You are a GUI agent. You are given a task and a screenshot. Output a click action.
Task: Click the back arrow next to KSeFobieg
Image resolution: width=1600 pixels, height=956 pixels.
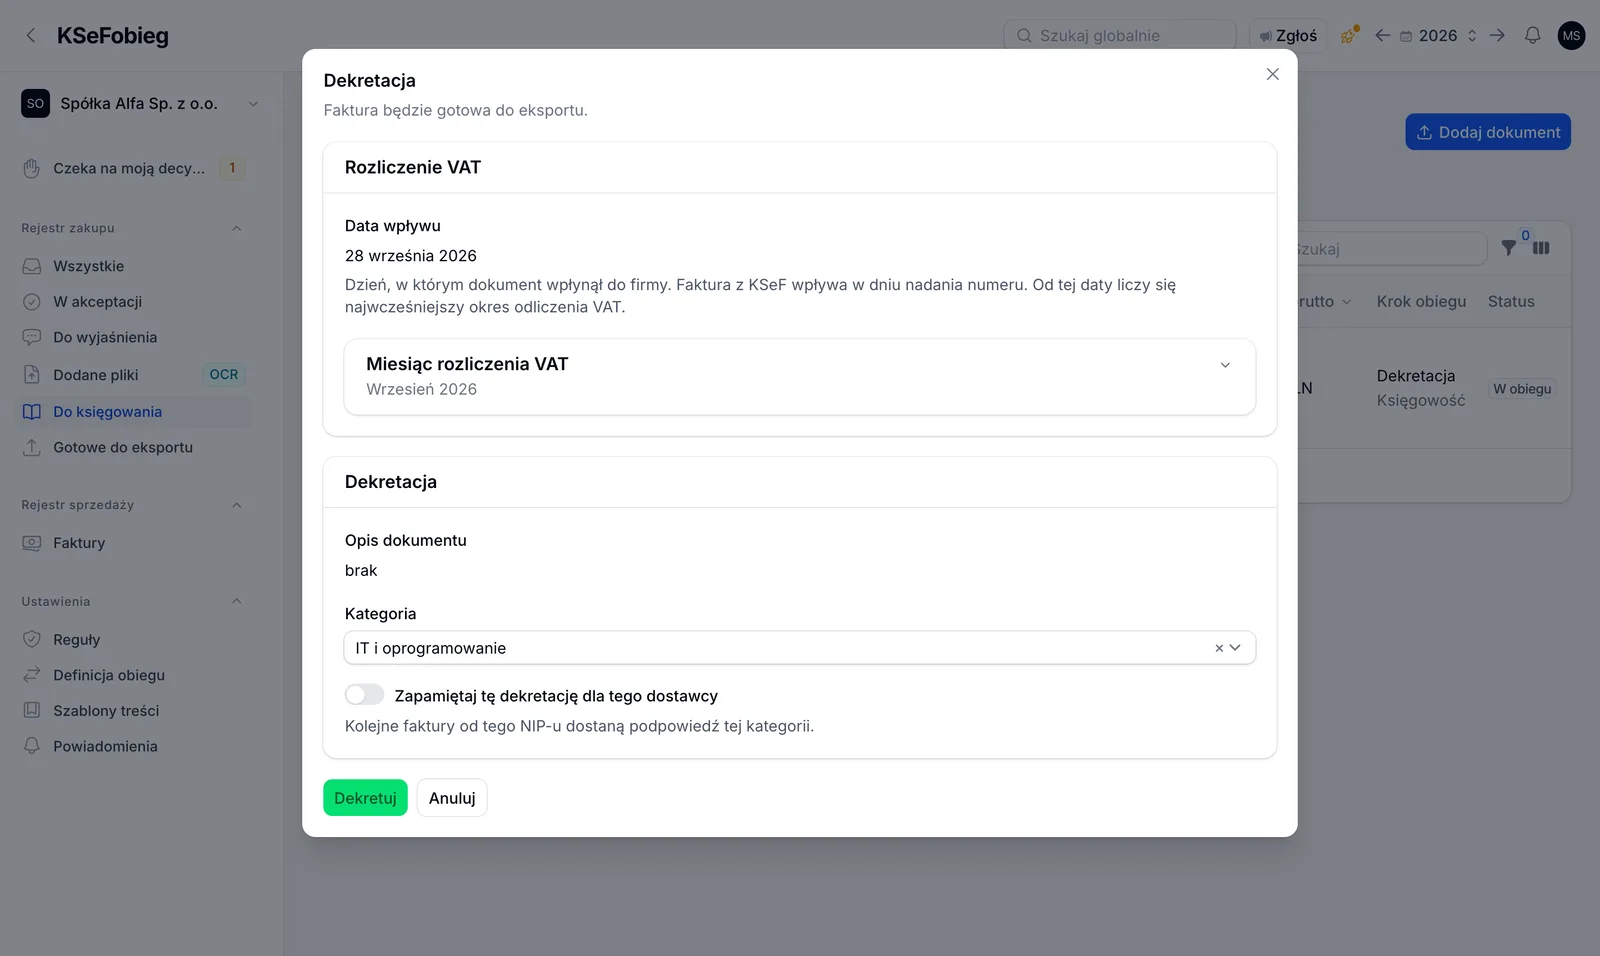pos(31,36)
